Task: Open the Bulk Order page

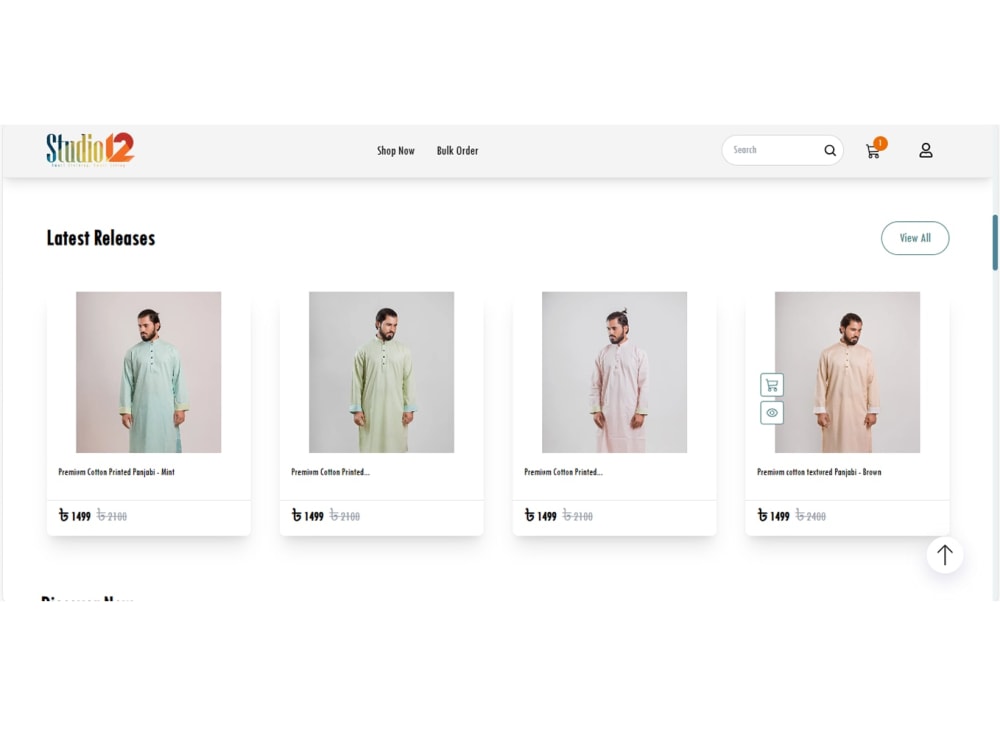Action: click(457, 151)
